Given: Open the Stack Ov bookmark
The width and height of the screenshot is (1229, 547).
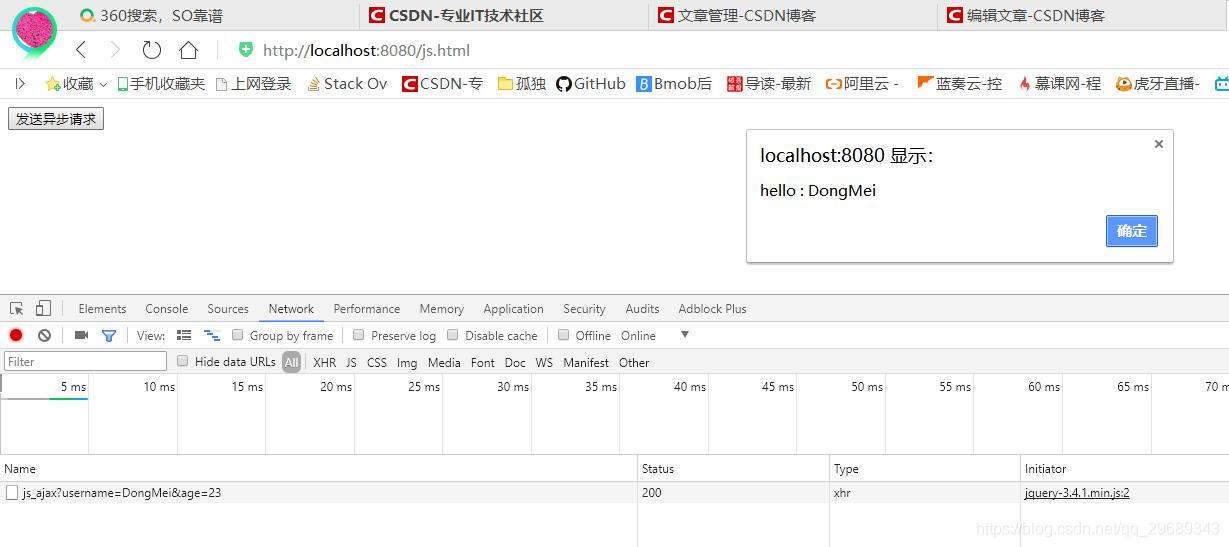Looking at the screenshot, I should point(347,84).
